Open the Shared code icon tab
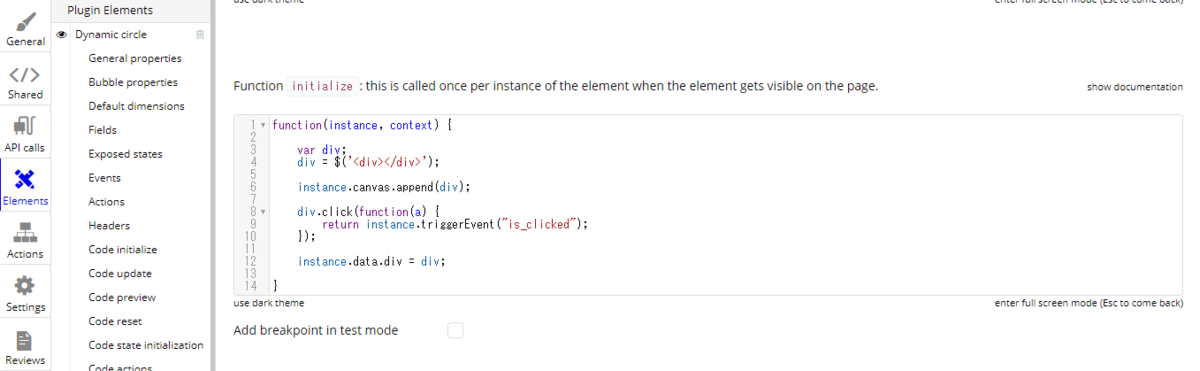This screenshot has width=1200, height=371. (x=25, y=81)
